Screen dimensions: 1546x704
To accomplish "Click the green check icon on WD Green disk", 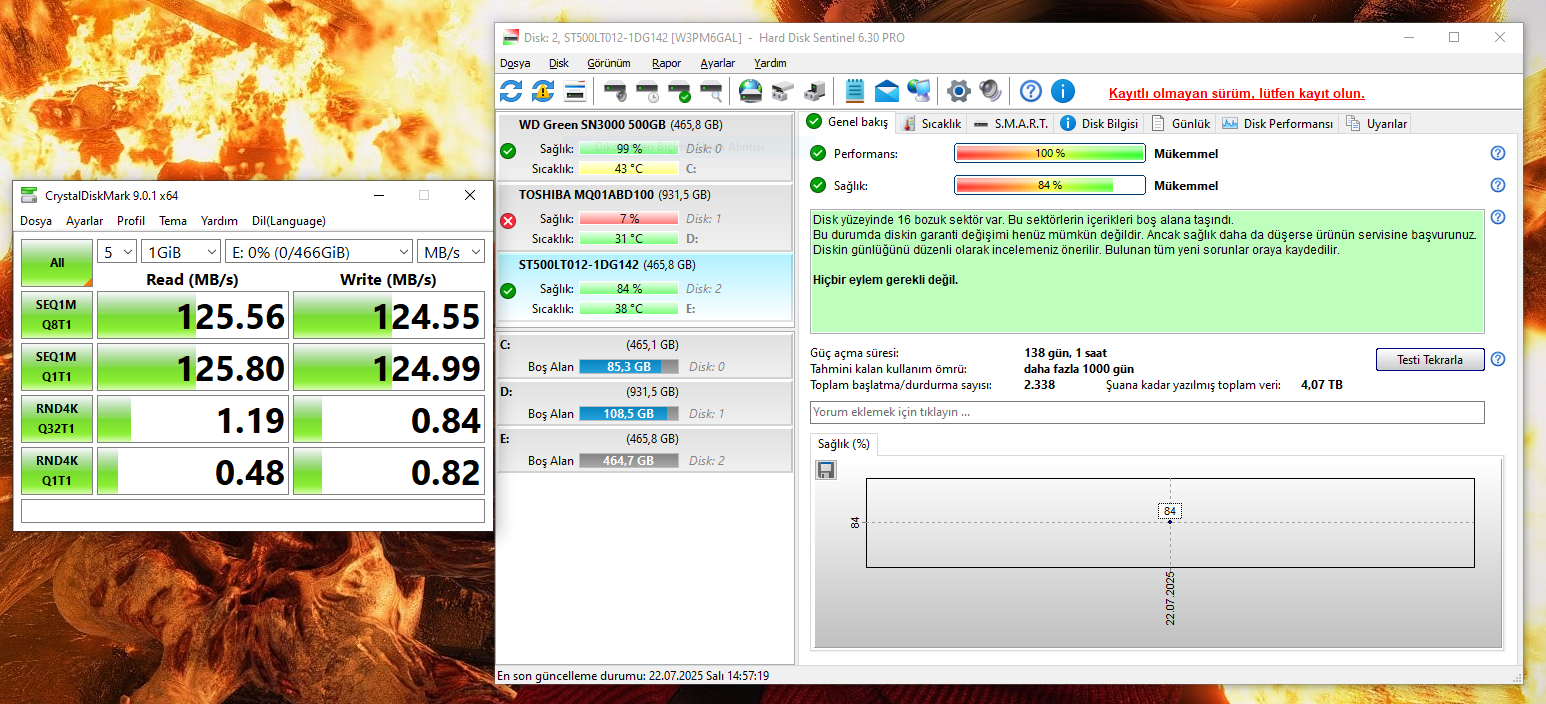I will pyautogui.click(x=508, y=151).
